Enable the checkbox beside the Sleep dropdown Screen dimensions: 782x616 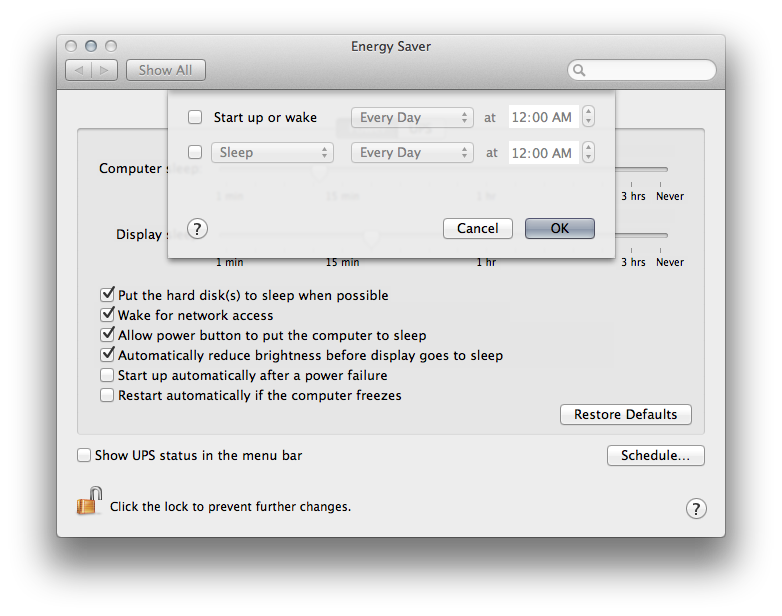[195, 152]
